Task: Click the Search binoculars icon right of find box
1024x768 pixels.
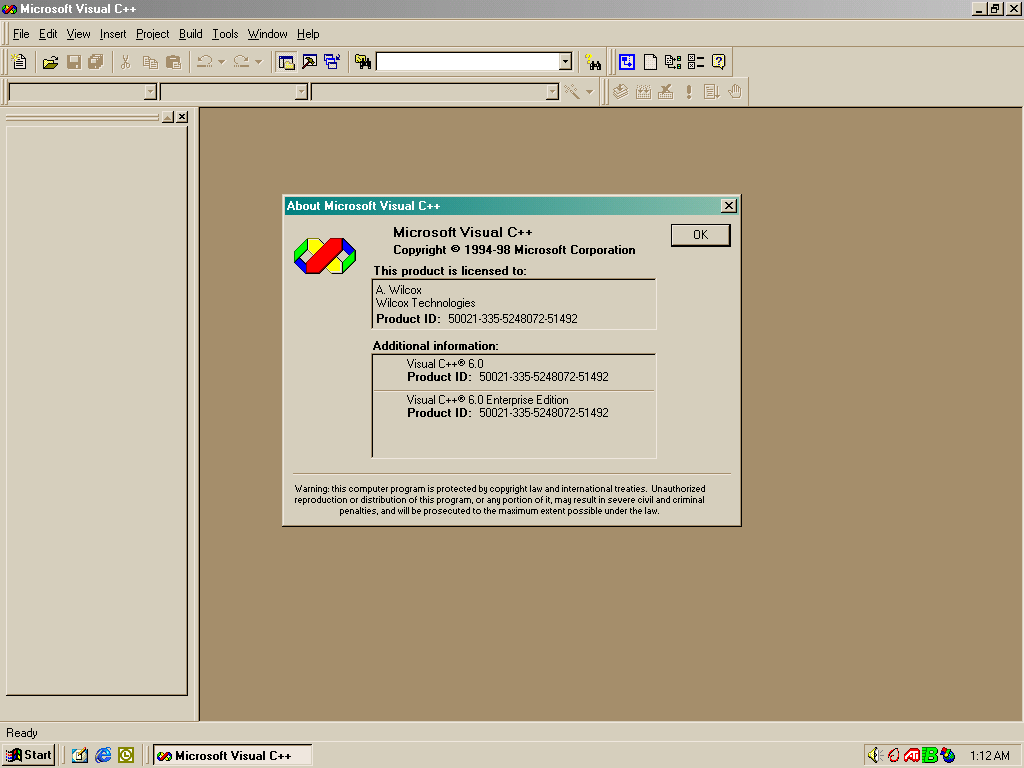Action: click(593, 62)
